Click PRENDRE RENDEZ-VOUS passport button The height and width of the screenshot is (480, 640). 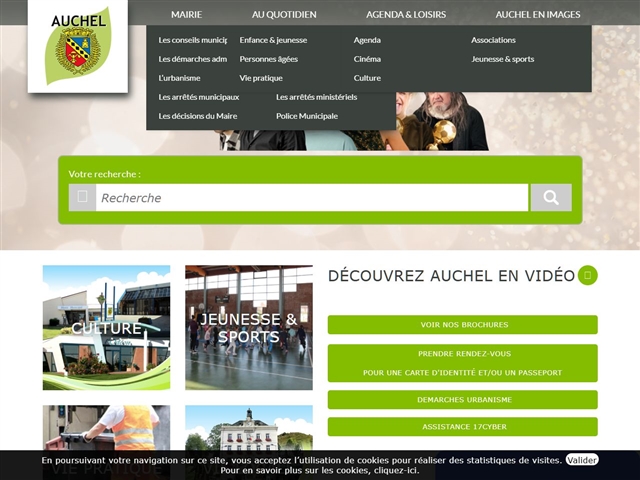point(462,363)
